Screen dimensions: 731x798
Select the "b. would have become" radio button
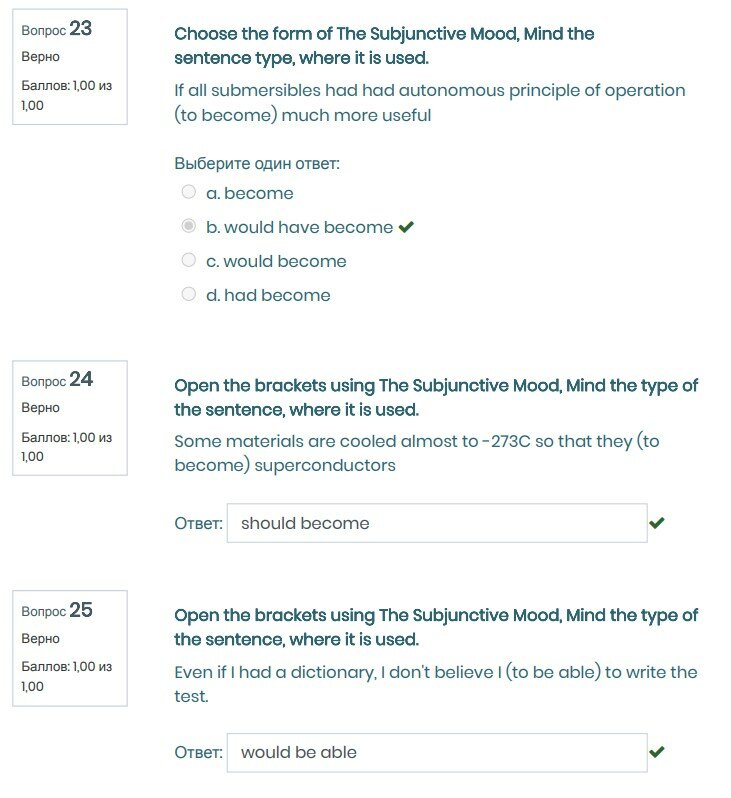(x=189, y=226)
